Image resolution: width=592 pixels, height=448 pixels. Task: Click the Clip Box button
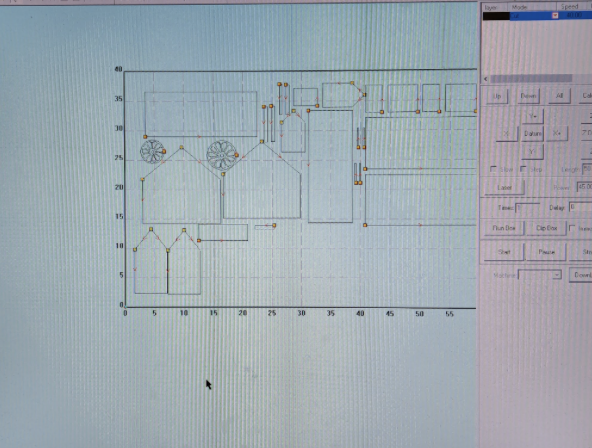(546, 228)
